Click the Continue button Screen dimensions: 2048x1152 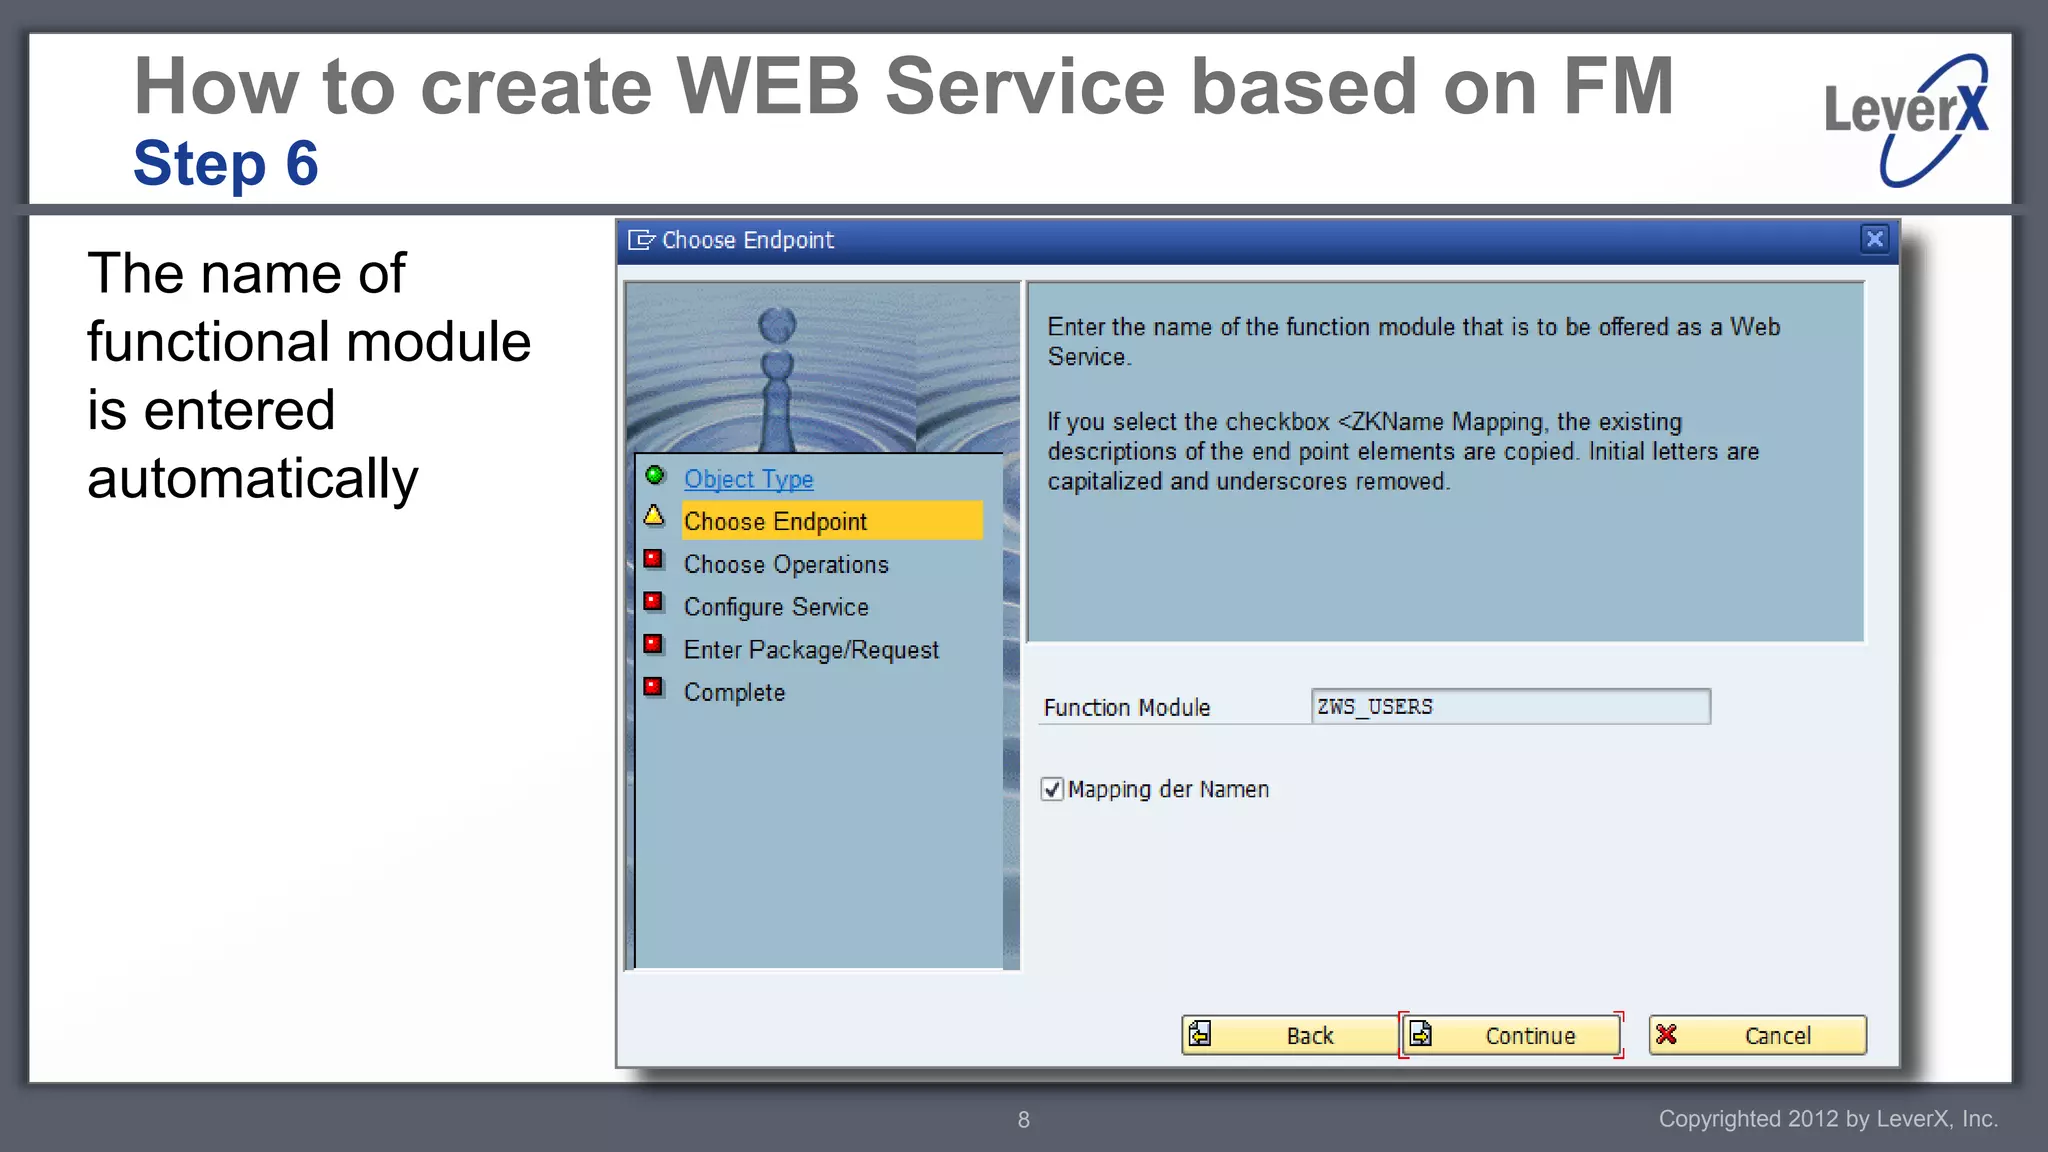(1511, 1035)
